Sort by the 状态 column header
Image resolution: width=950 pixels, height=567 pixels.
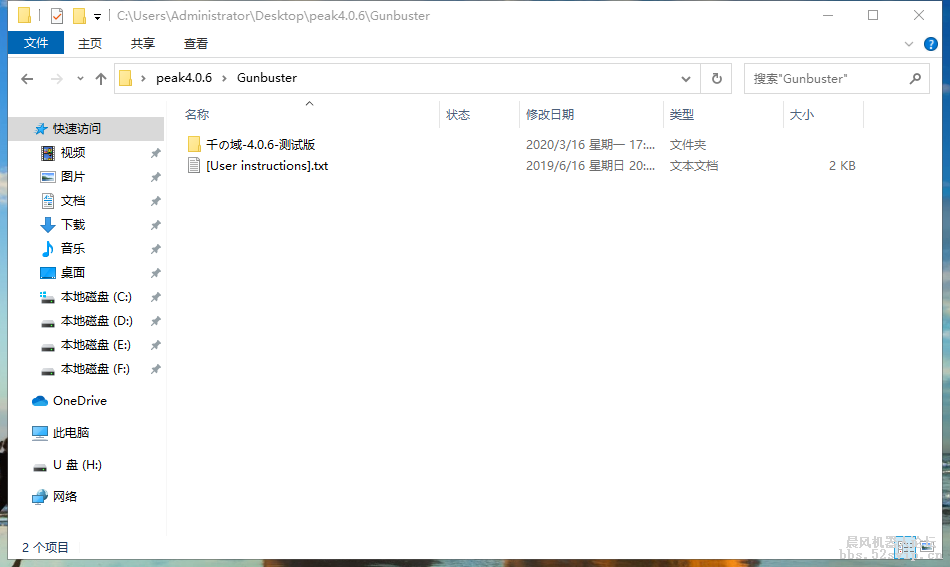click(458, 114)
